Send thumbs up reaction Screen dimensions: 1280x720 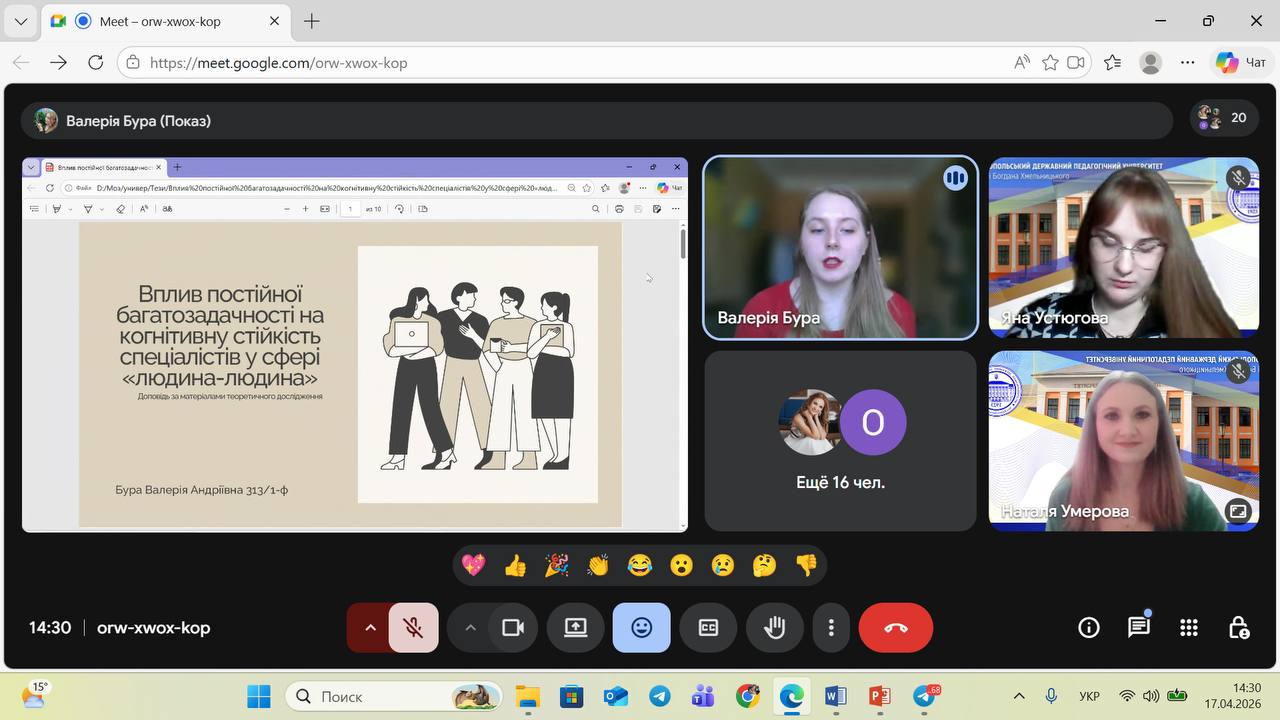click(515, 566)
